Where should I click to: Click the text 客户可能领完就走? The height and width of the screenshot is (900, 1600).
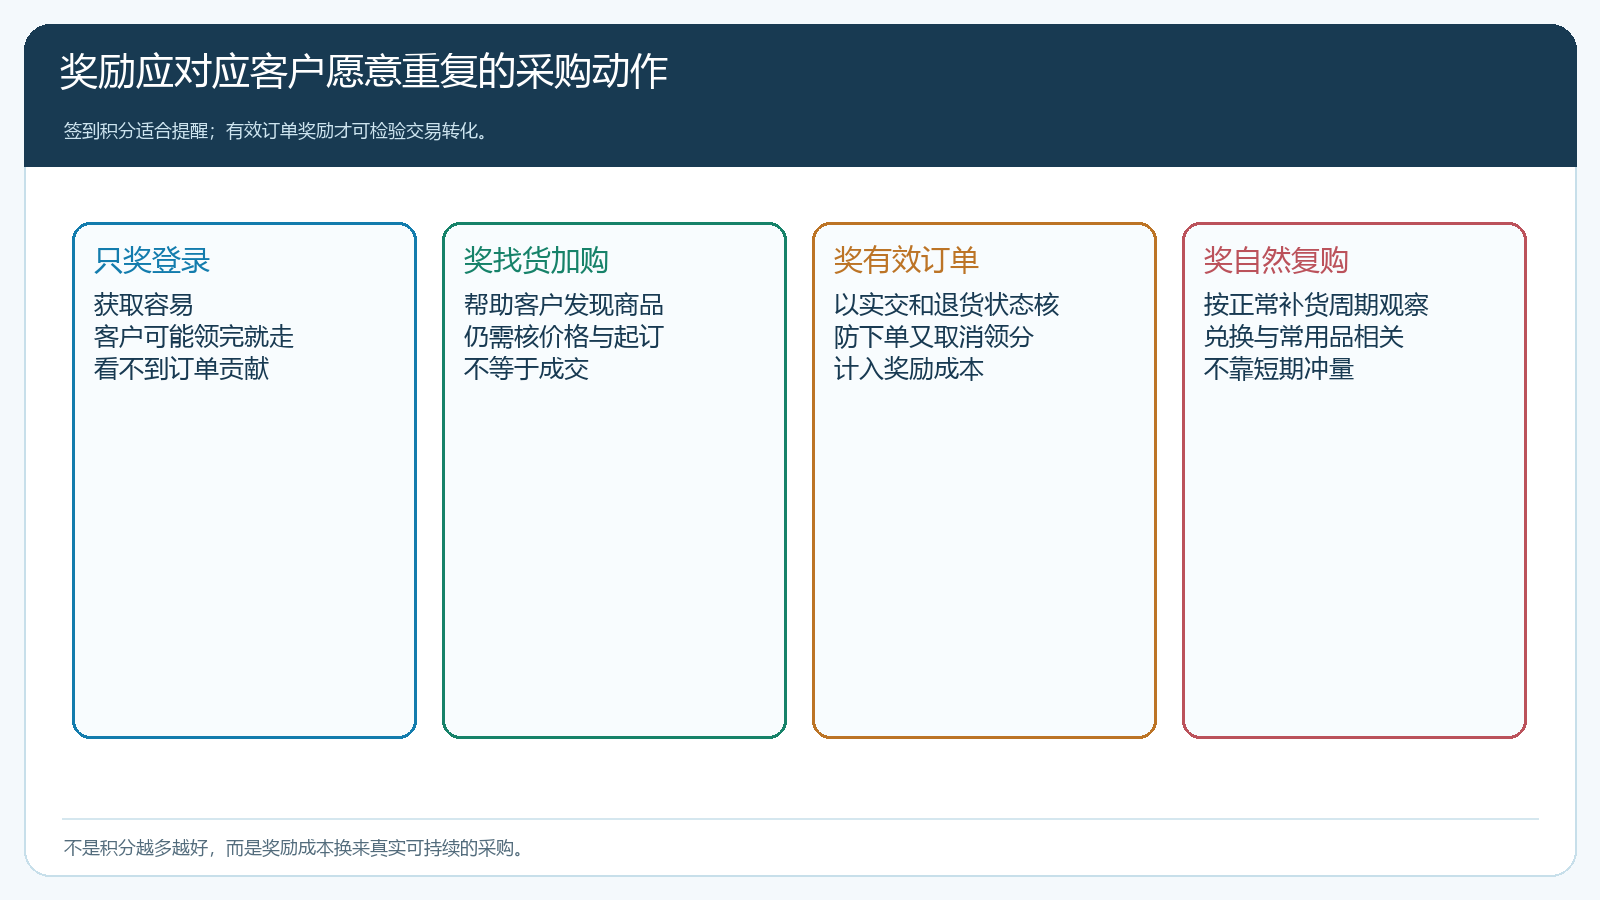pos(194,337)
